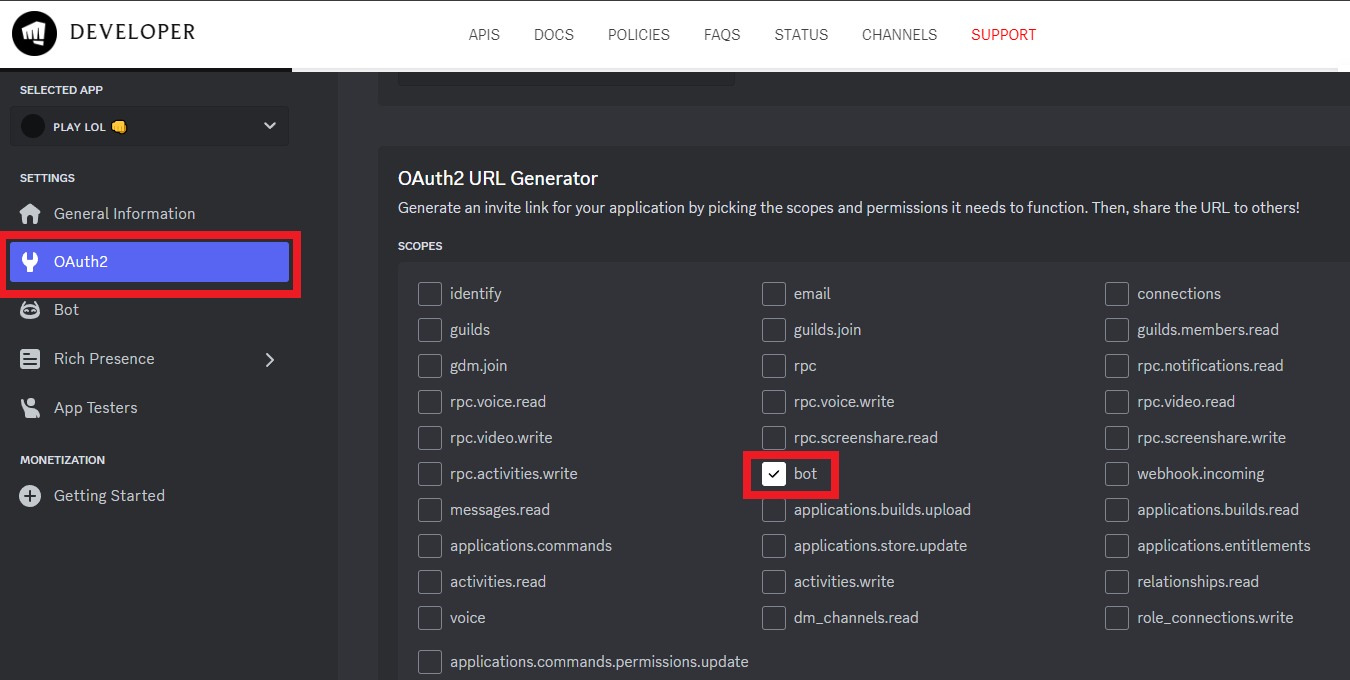Go to App Testers page
This screenshot has height=680, width=1350.
point(150,408)
